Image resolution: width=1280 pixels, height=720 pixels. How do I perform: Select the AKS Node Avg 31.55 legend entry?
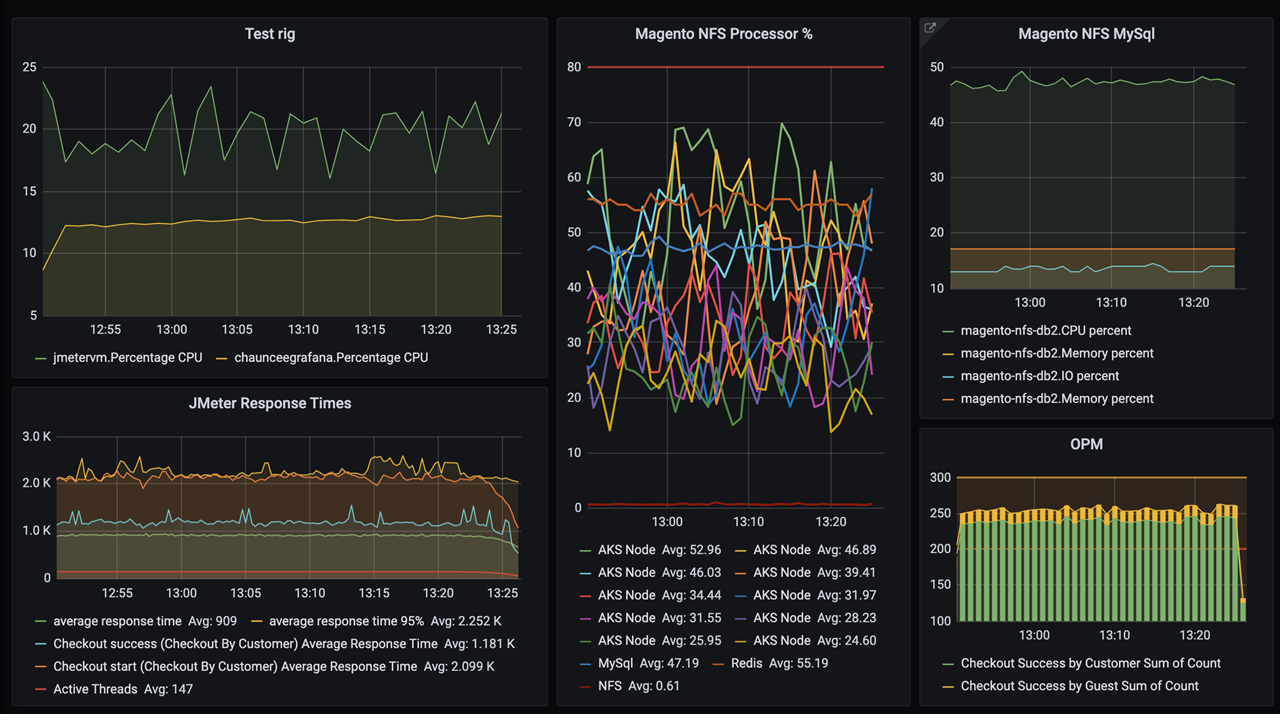click(650, 618)
